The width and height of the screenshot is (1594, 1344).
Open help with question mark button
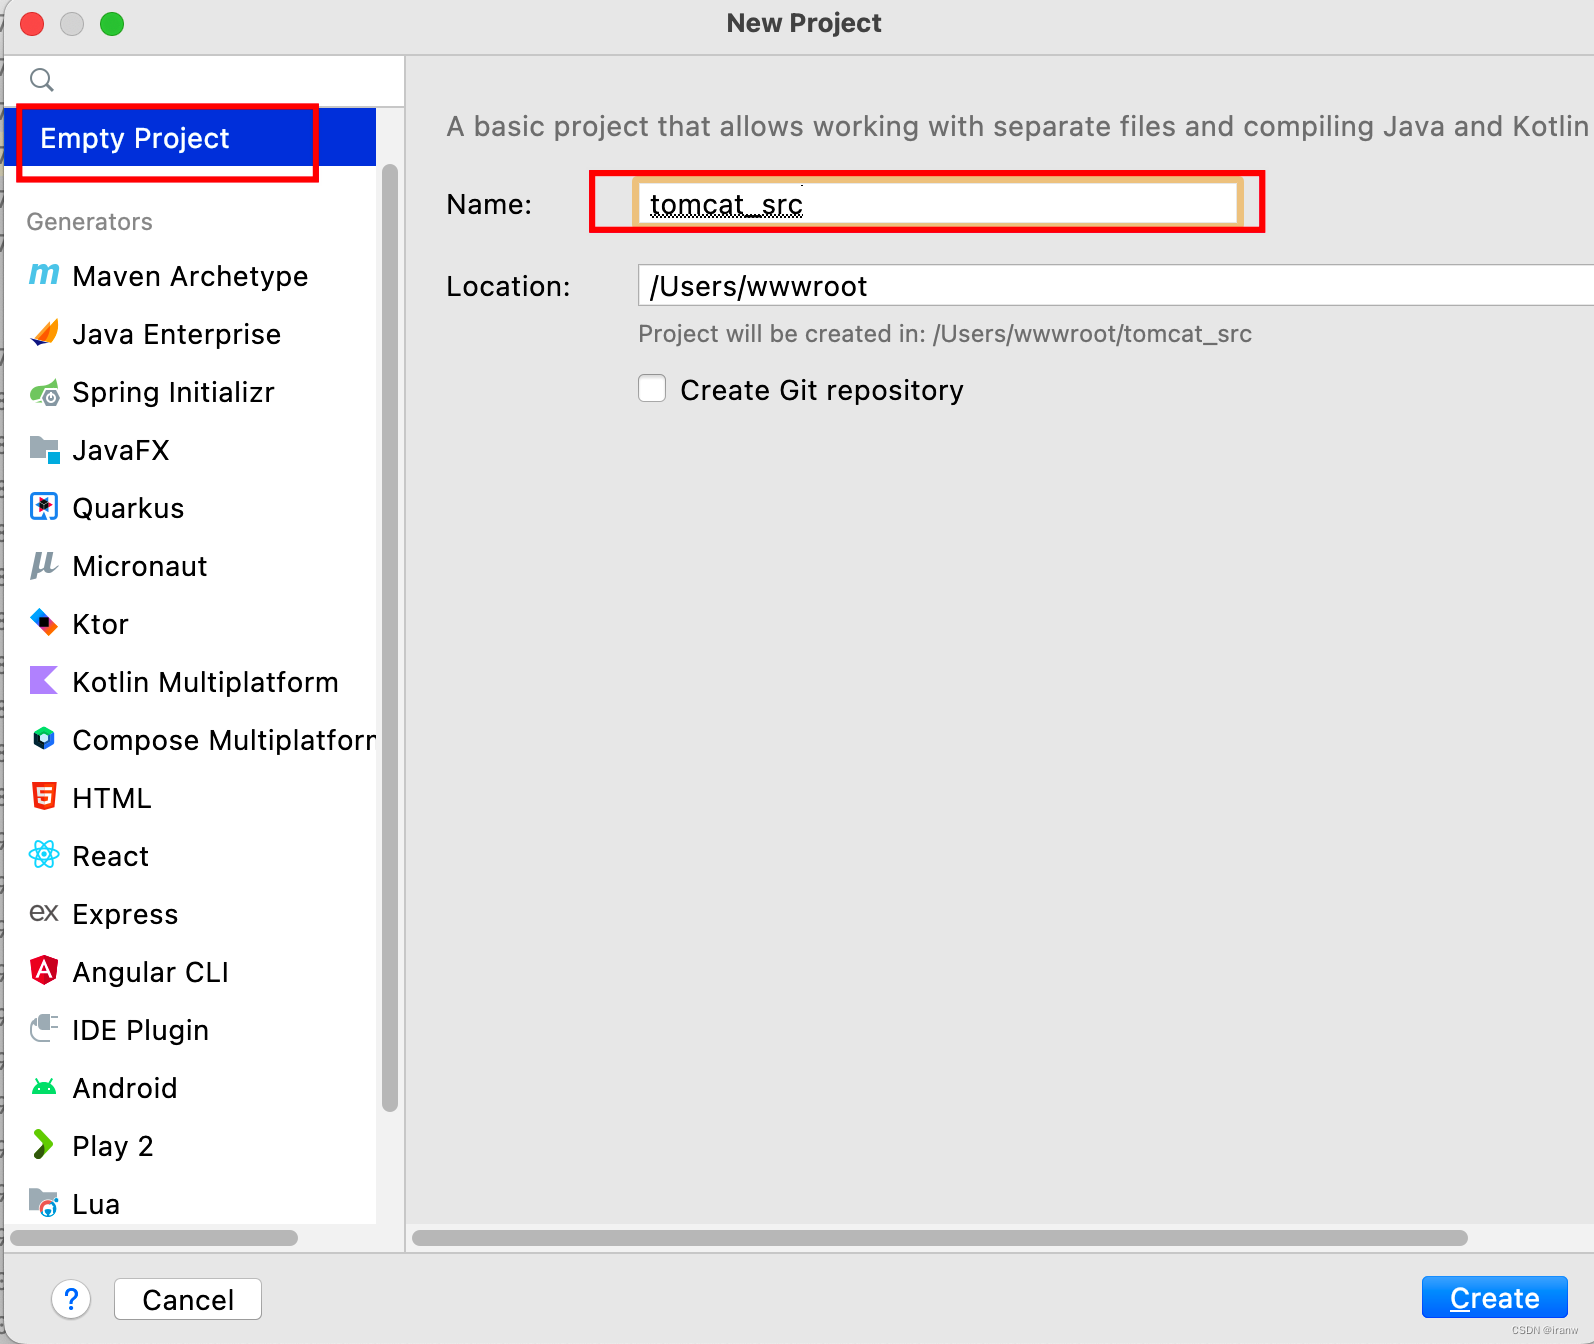[71, 1299]
